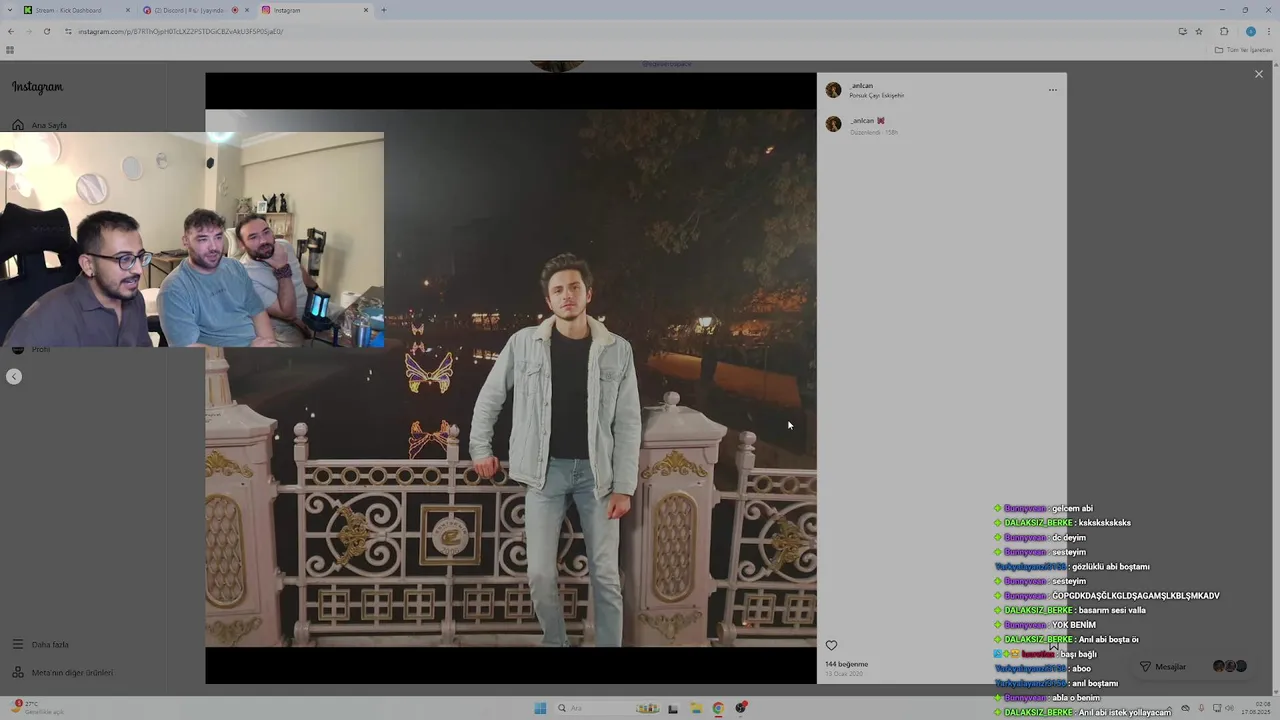Open the apps grid in bookmarks bar
This screenshot has height=720, width=1280.
coord(10,49)
